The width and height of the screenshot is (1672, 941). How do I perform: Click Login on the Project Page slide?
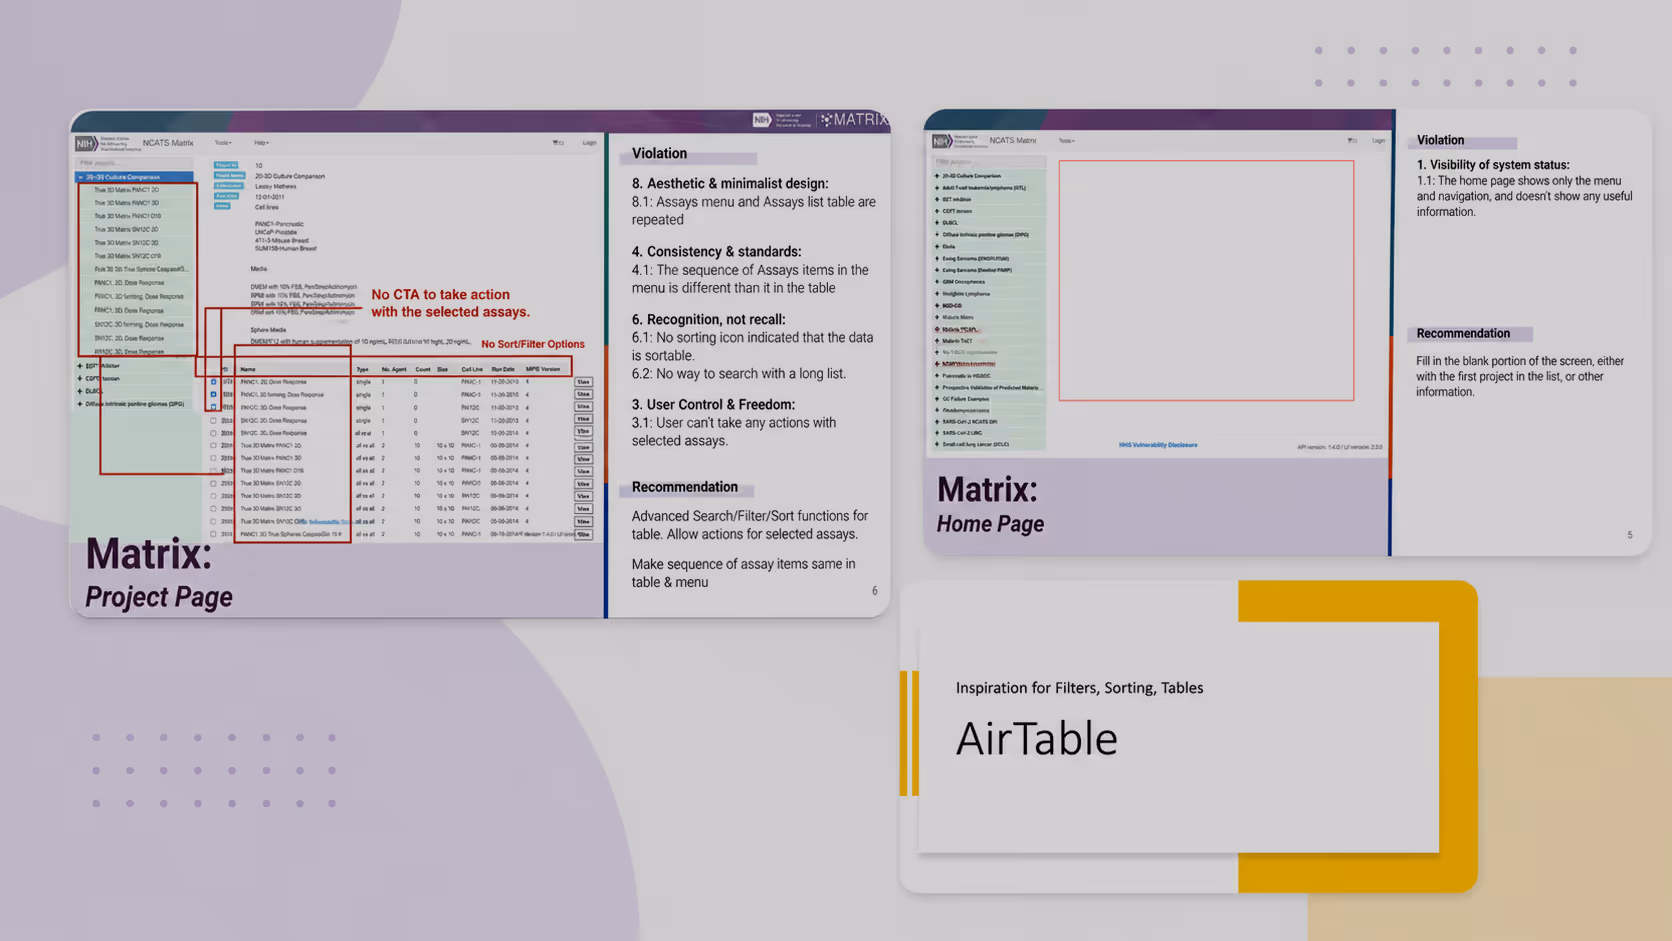tap(589, 143)
